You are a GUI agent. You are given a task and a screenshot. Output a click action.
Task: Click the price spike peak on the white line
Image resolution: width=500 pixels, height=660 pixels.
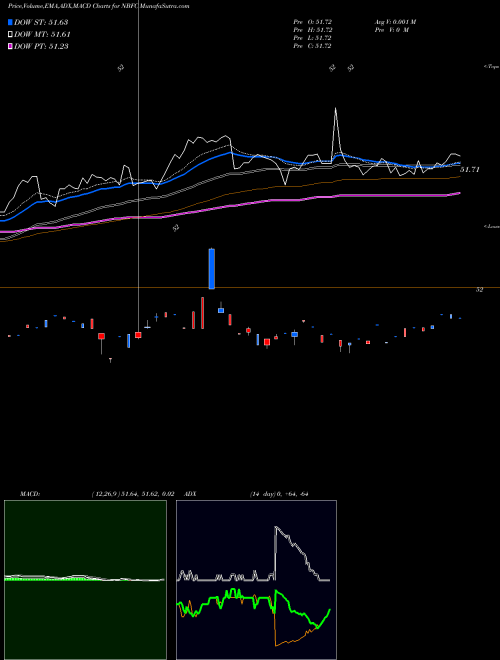335,109
